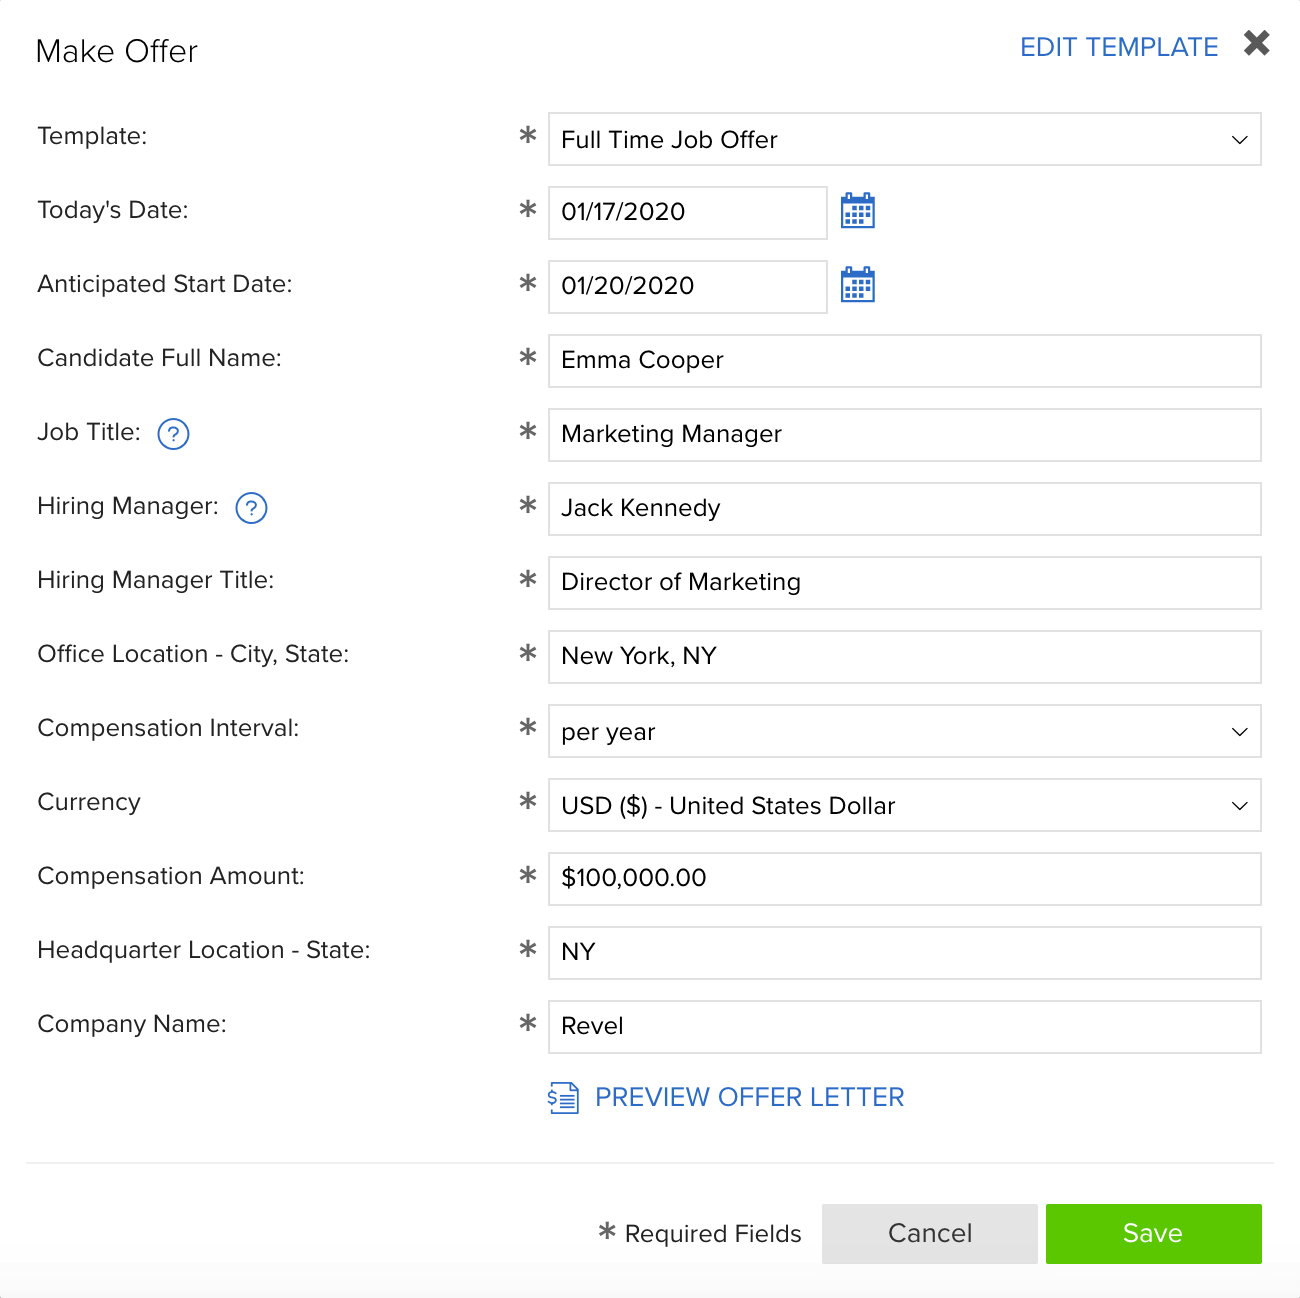Click the Office Location - City, State label
Screen dimensions: 1300x1298
[193, 654]
